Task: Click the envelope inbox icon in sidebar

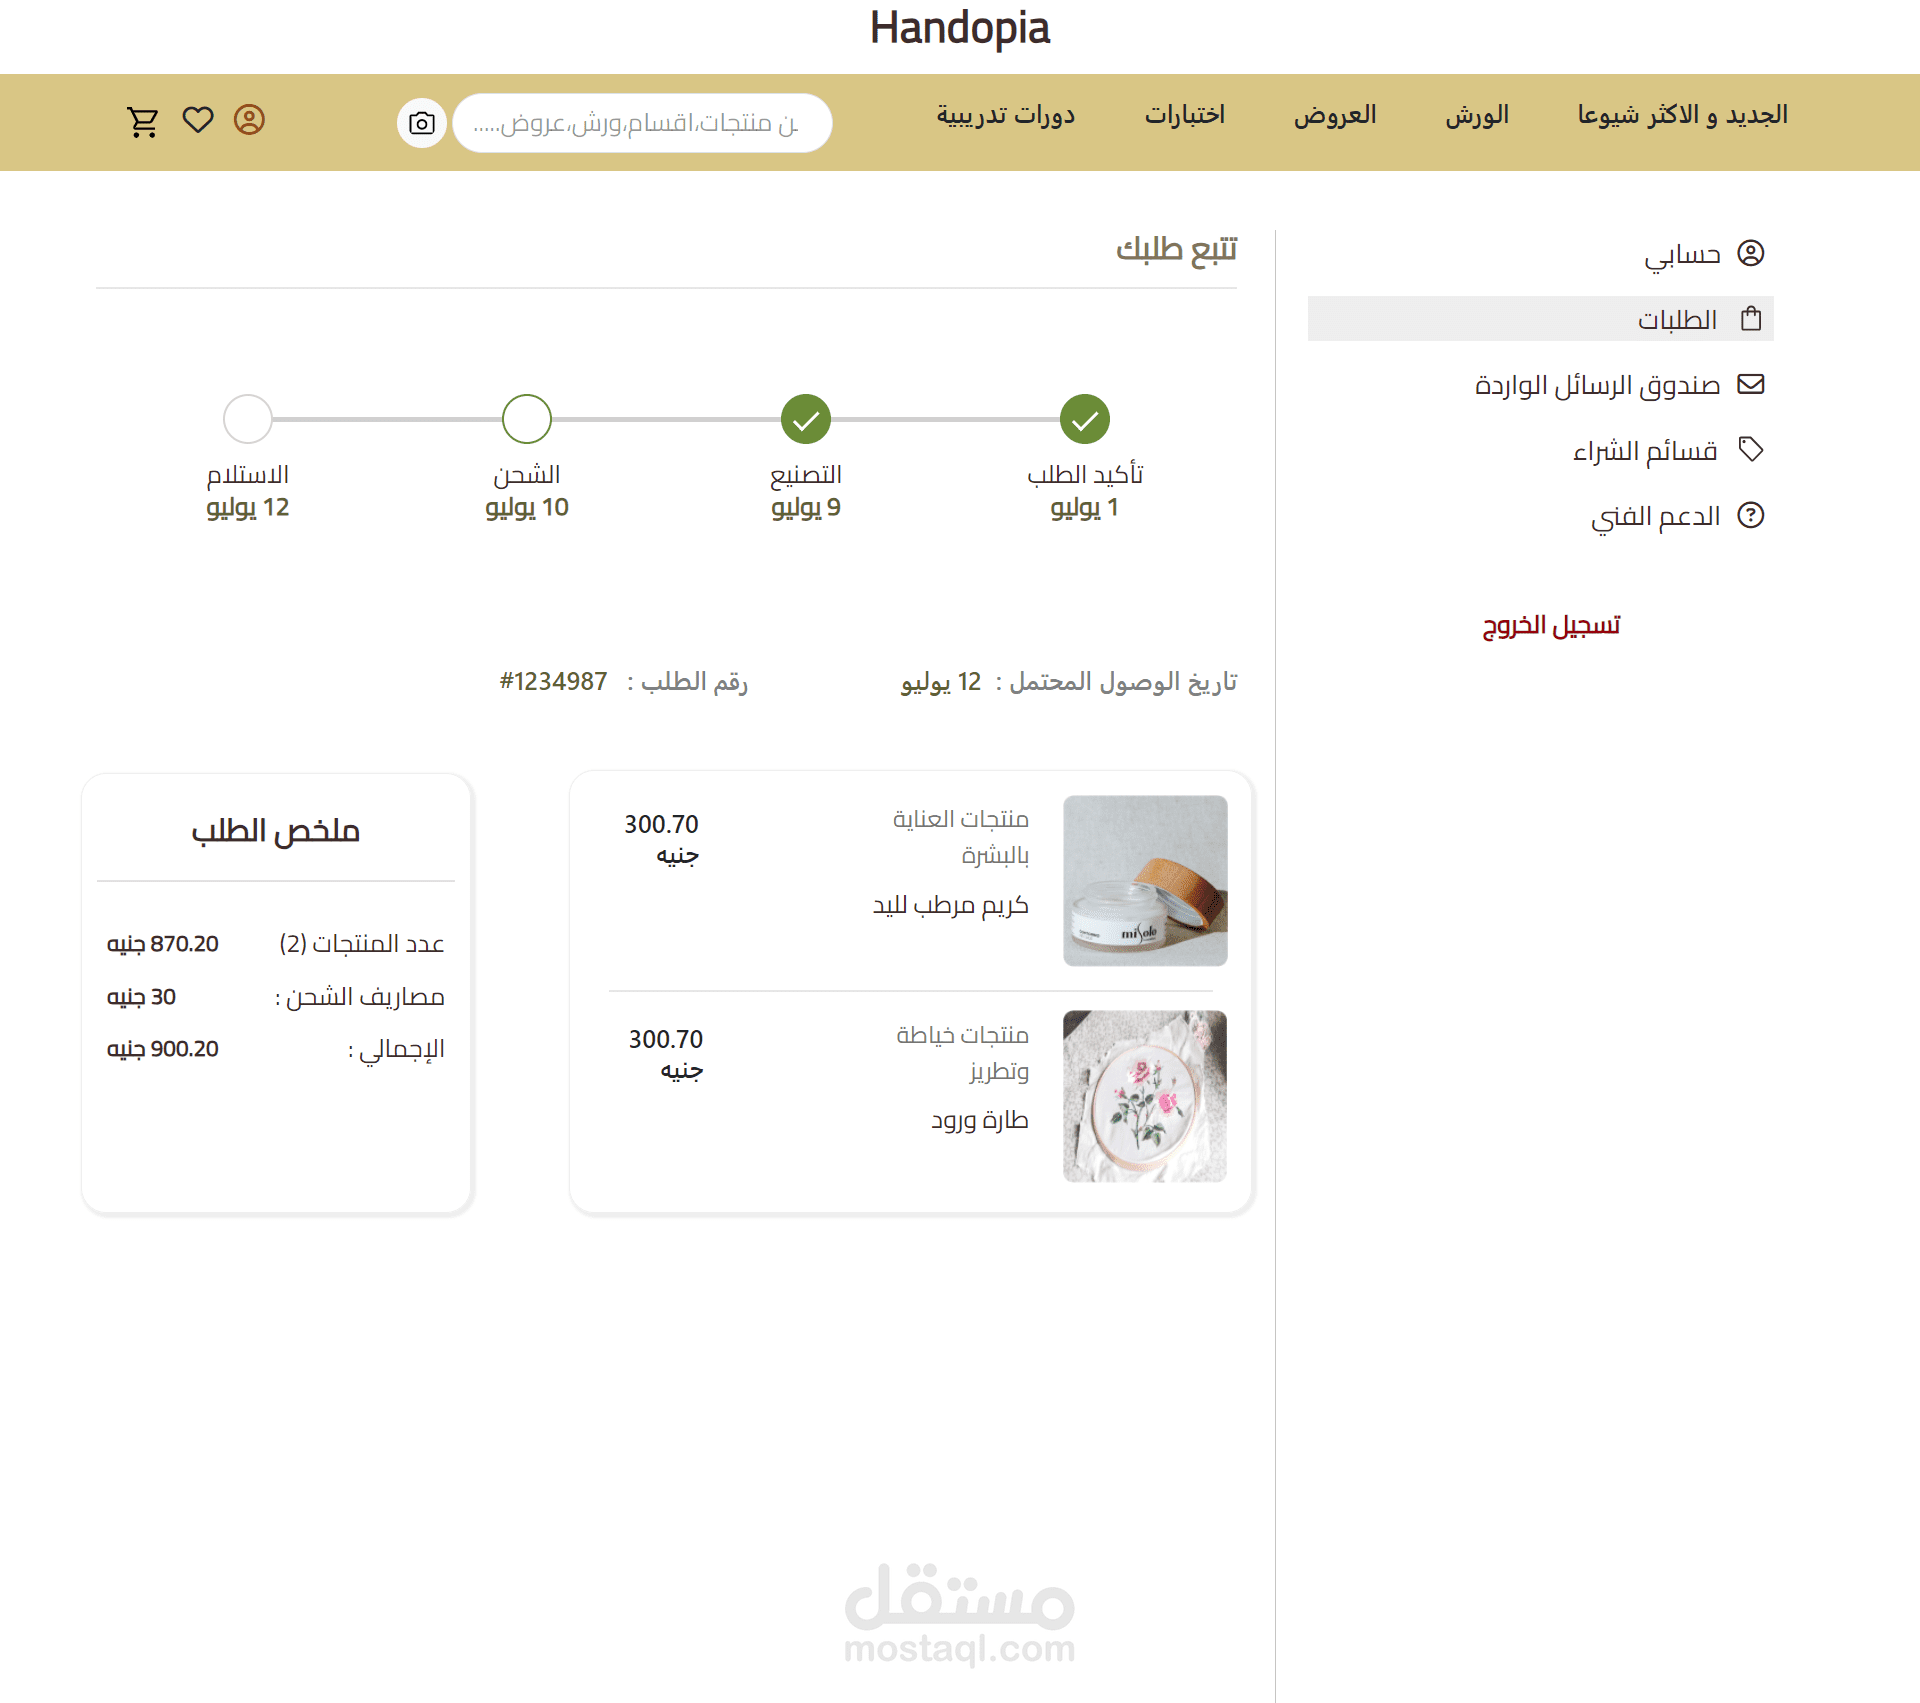Action: tap(1751, 384)
